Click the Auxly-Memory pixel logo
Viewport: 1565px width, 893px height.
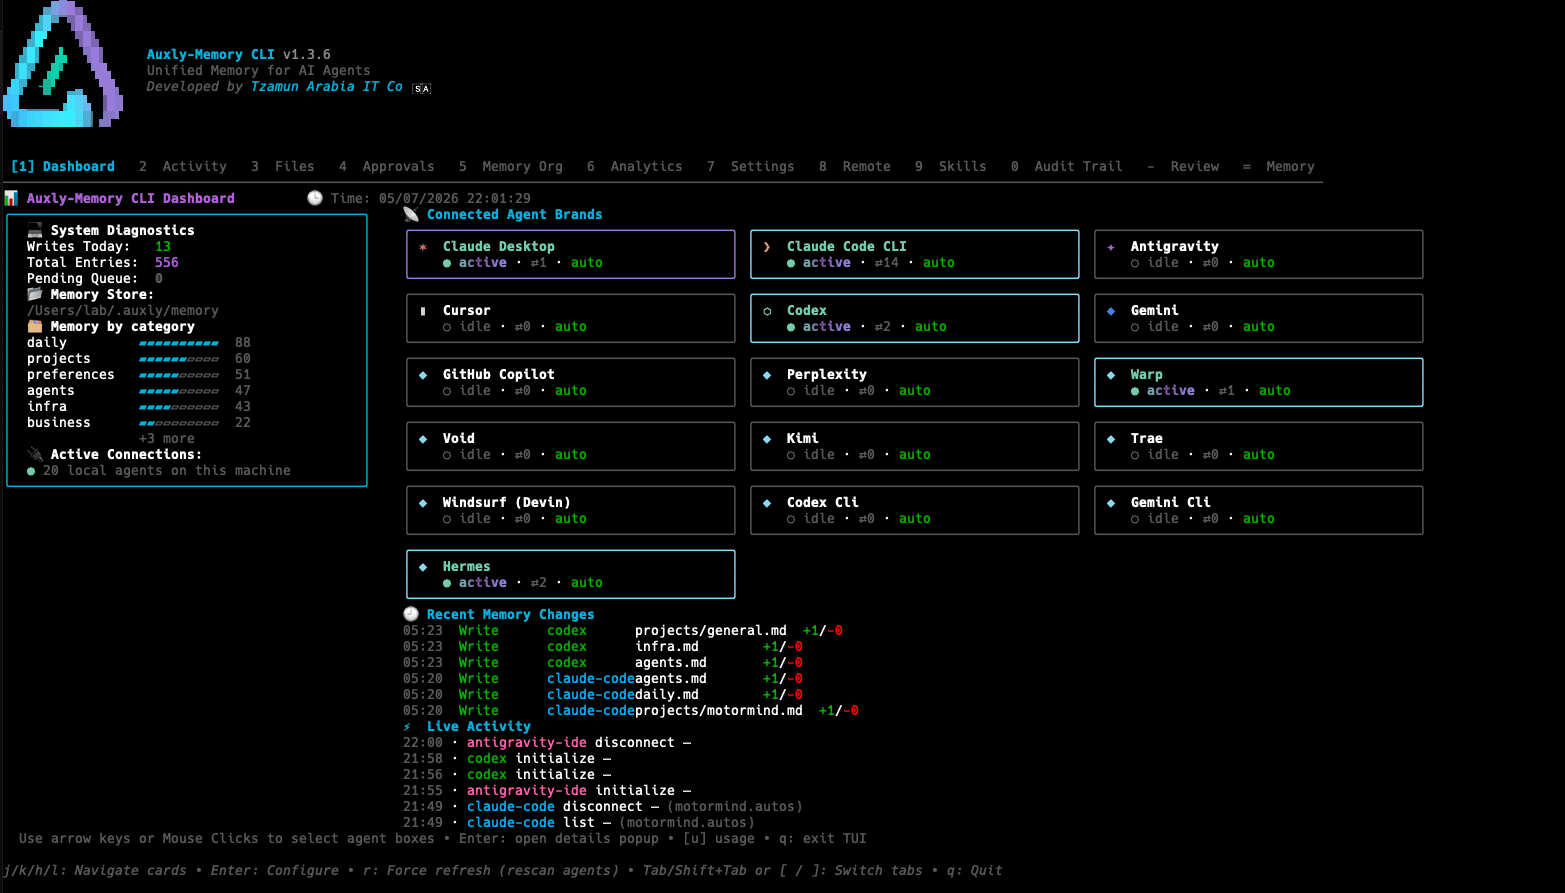(x=63, y=64)
